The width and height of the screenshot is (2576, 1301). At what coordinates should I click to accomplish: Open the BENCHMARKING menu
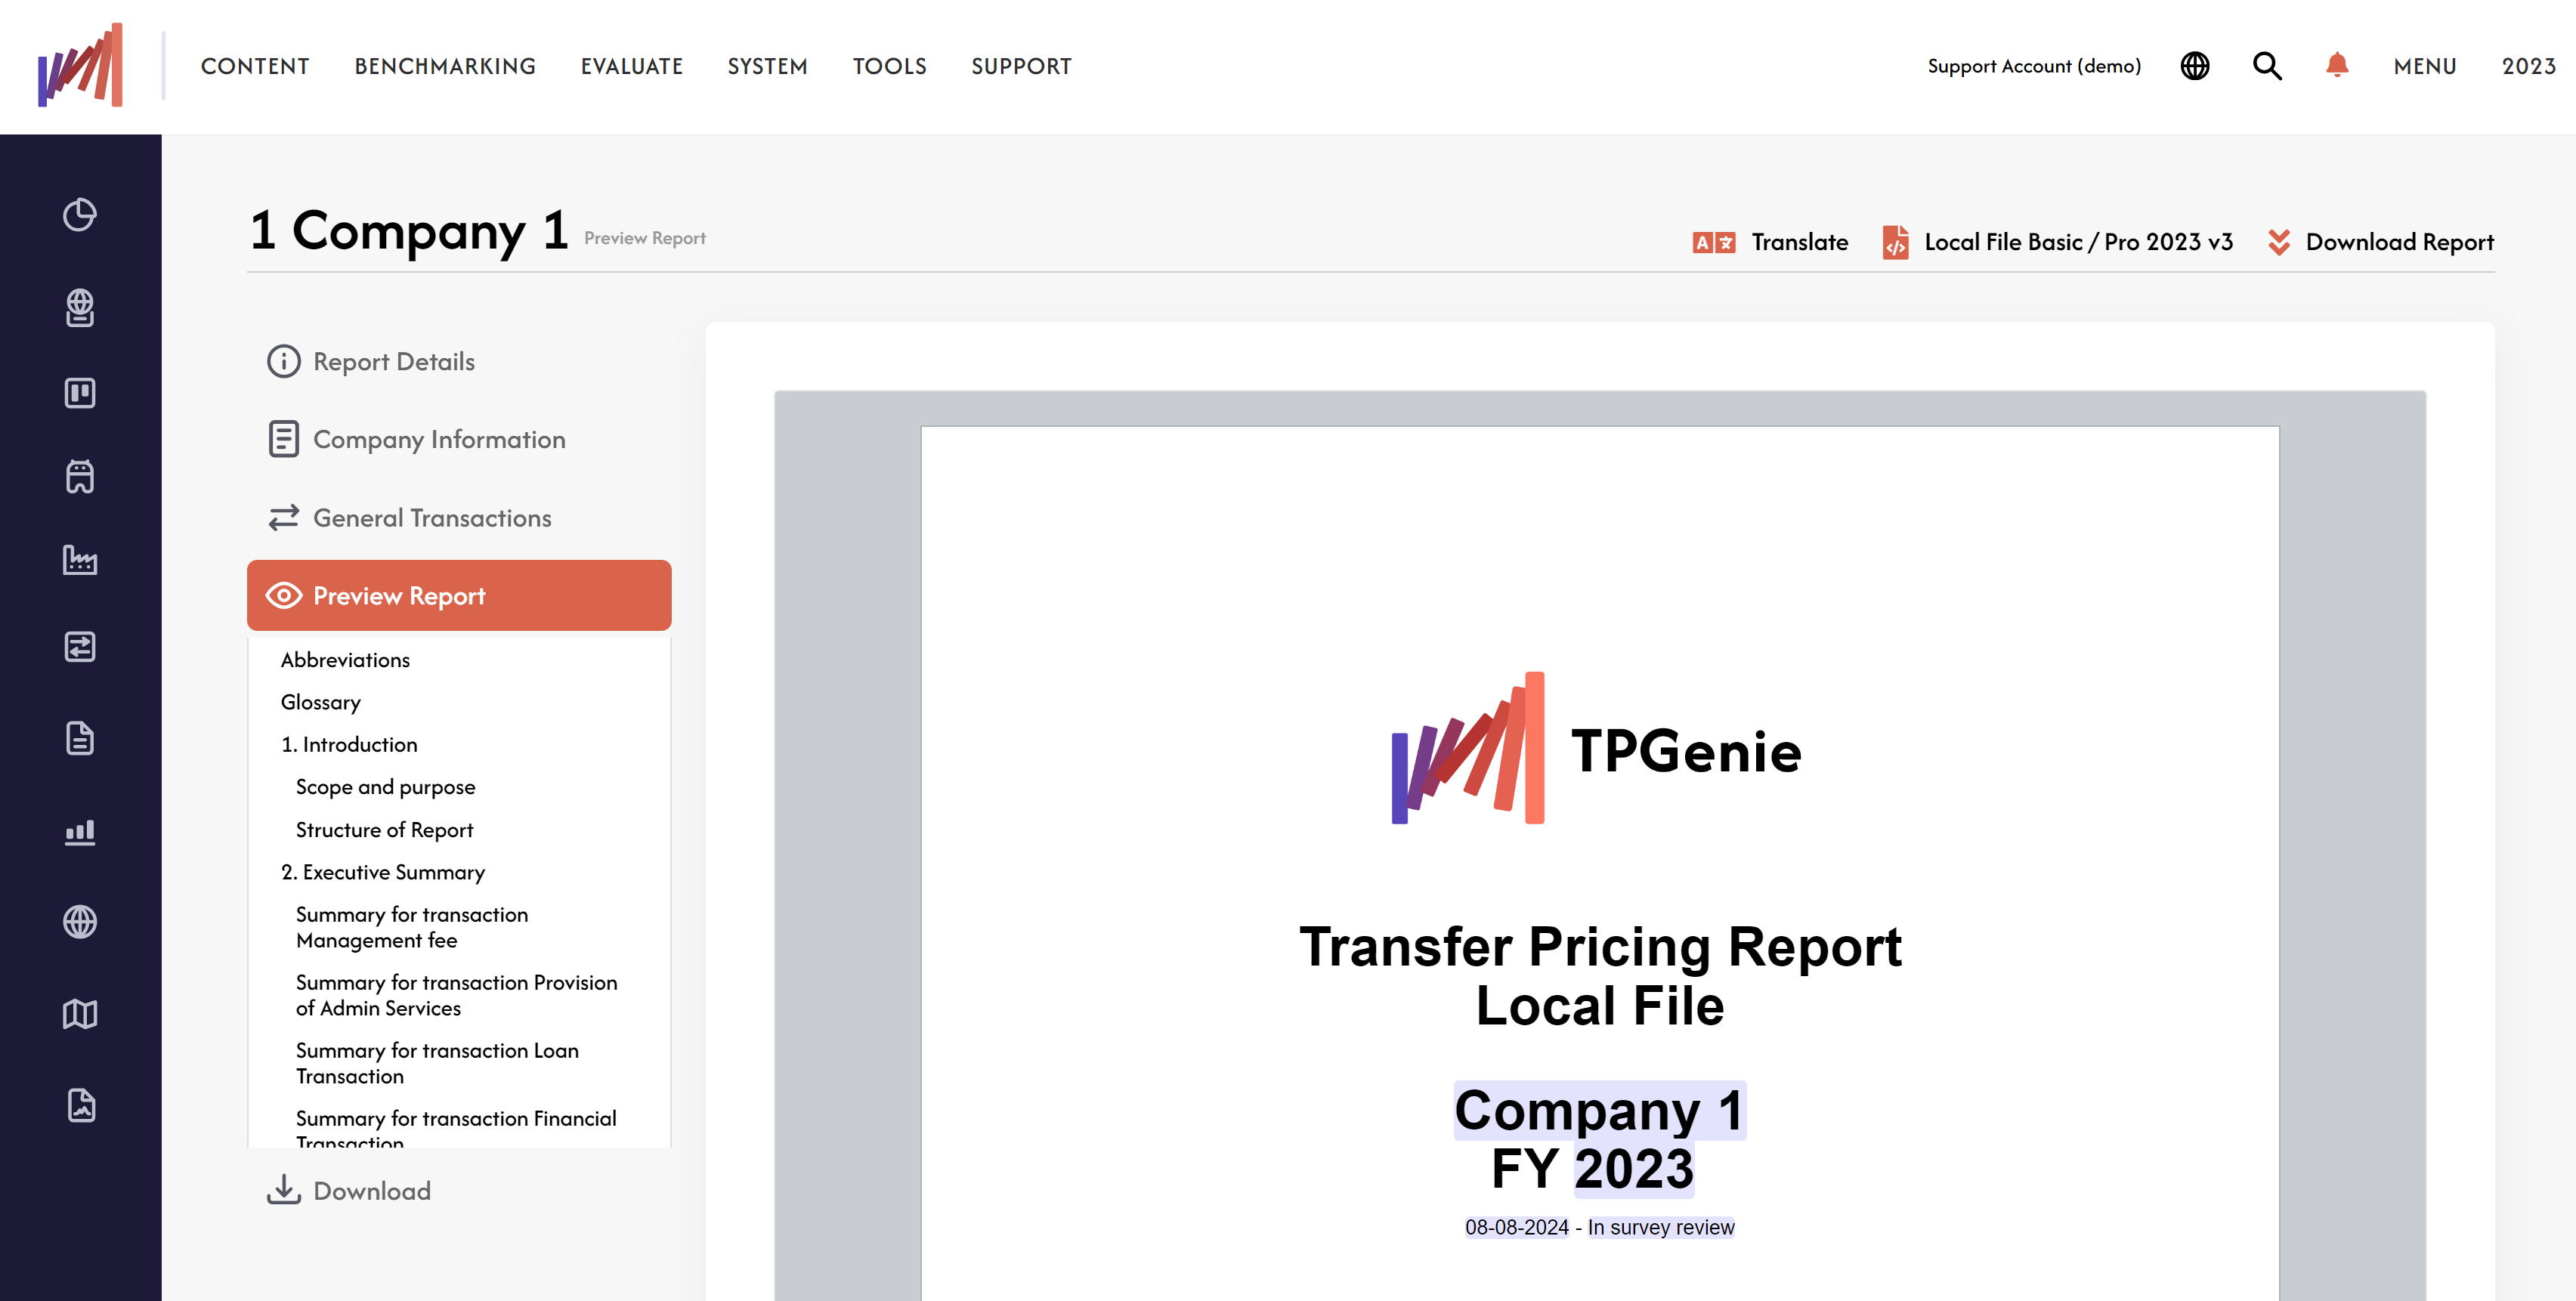445,66
